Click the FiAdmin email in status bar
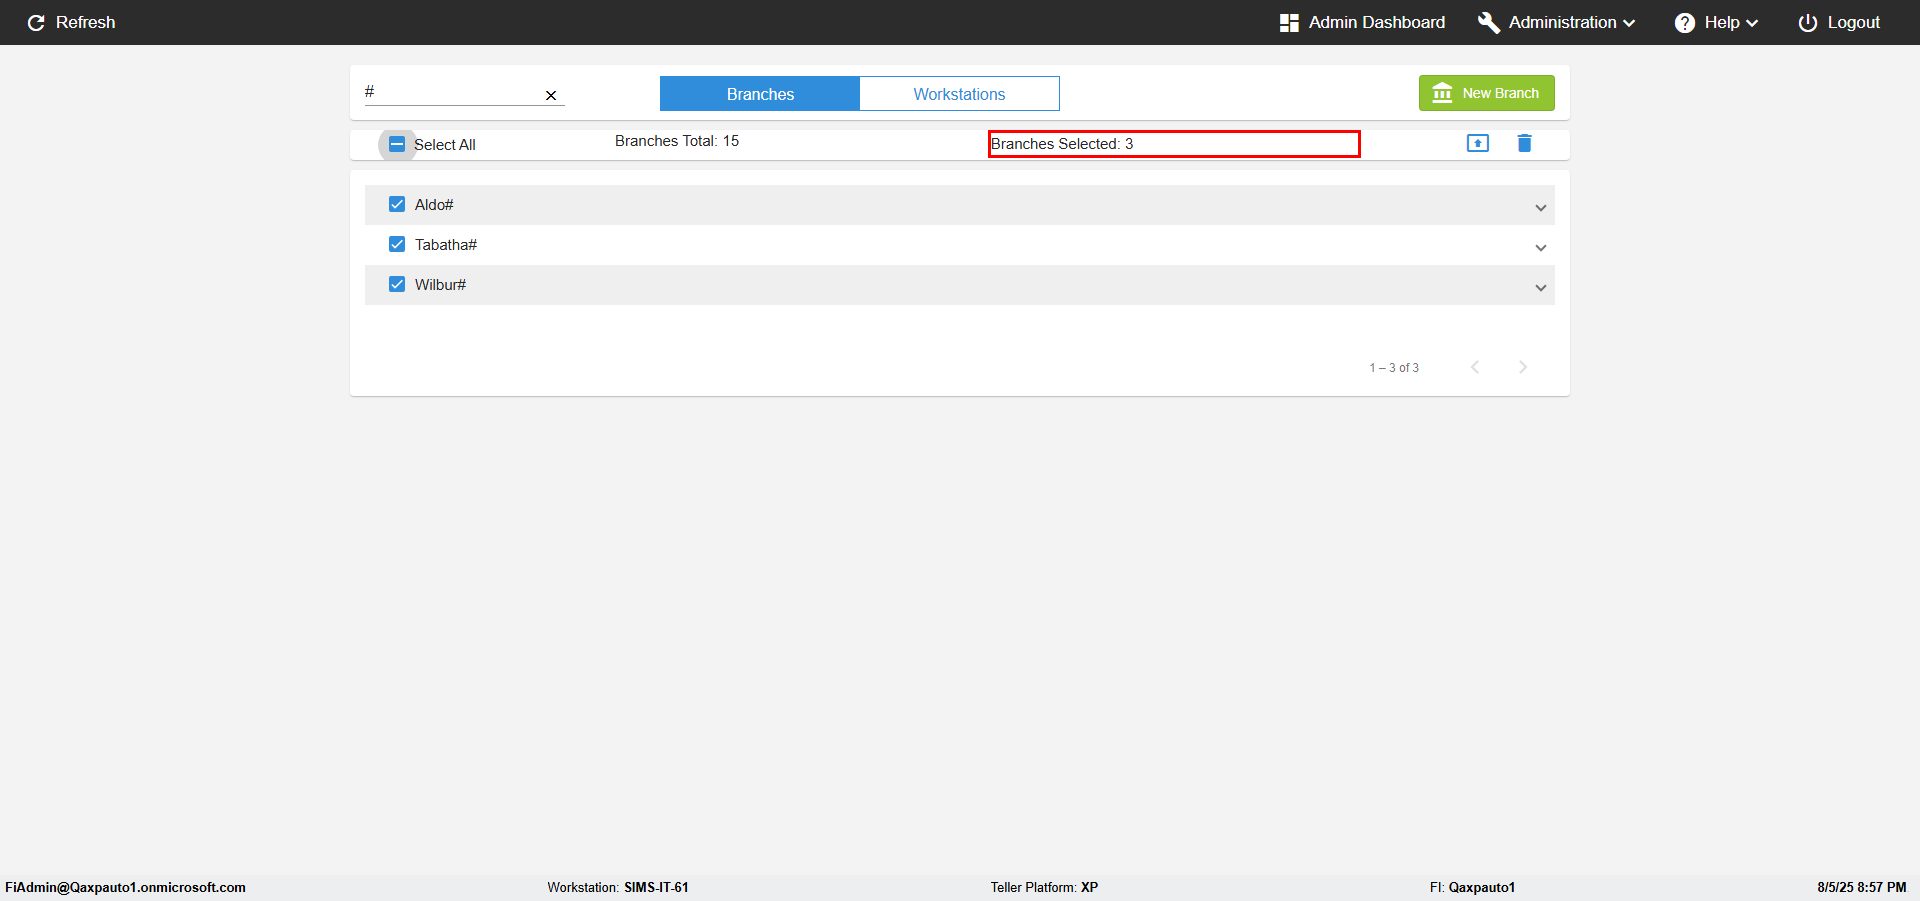 (125, 887)
